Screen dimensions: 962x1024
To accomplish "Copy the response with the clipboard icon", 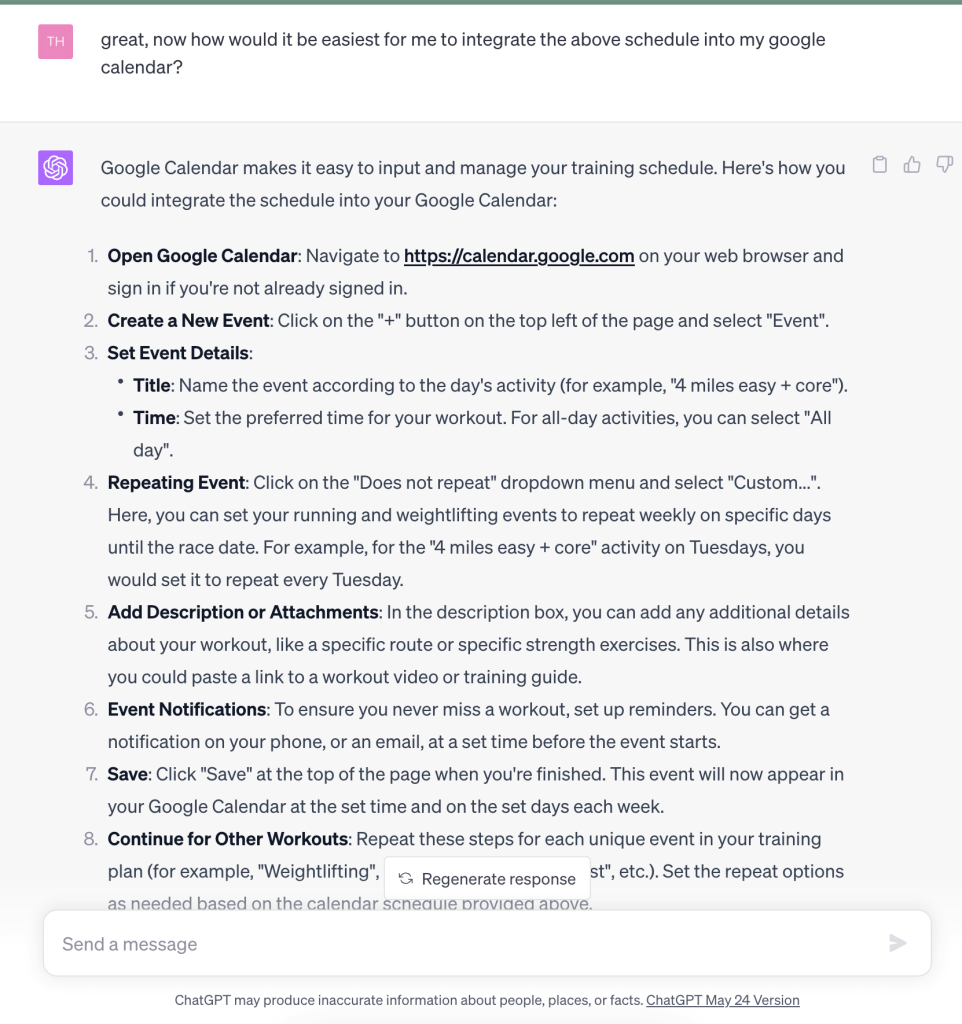I will point(879,165).
